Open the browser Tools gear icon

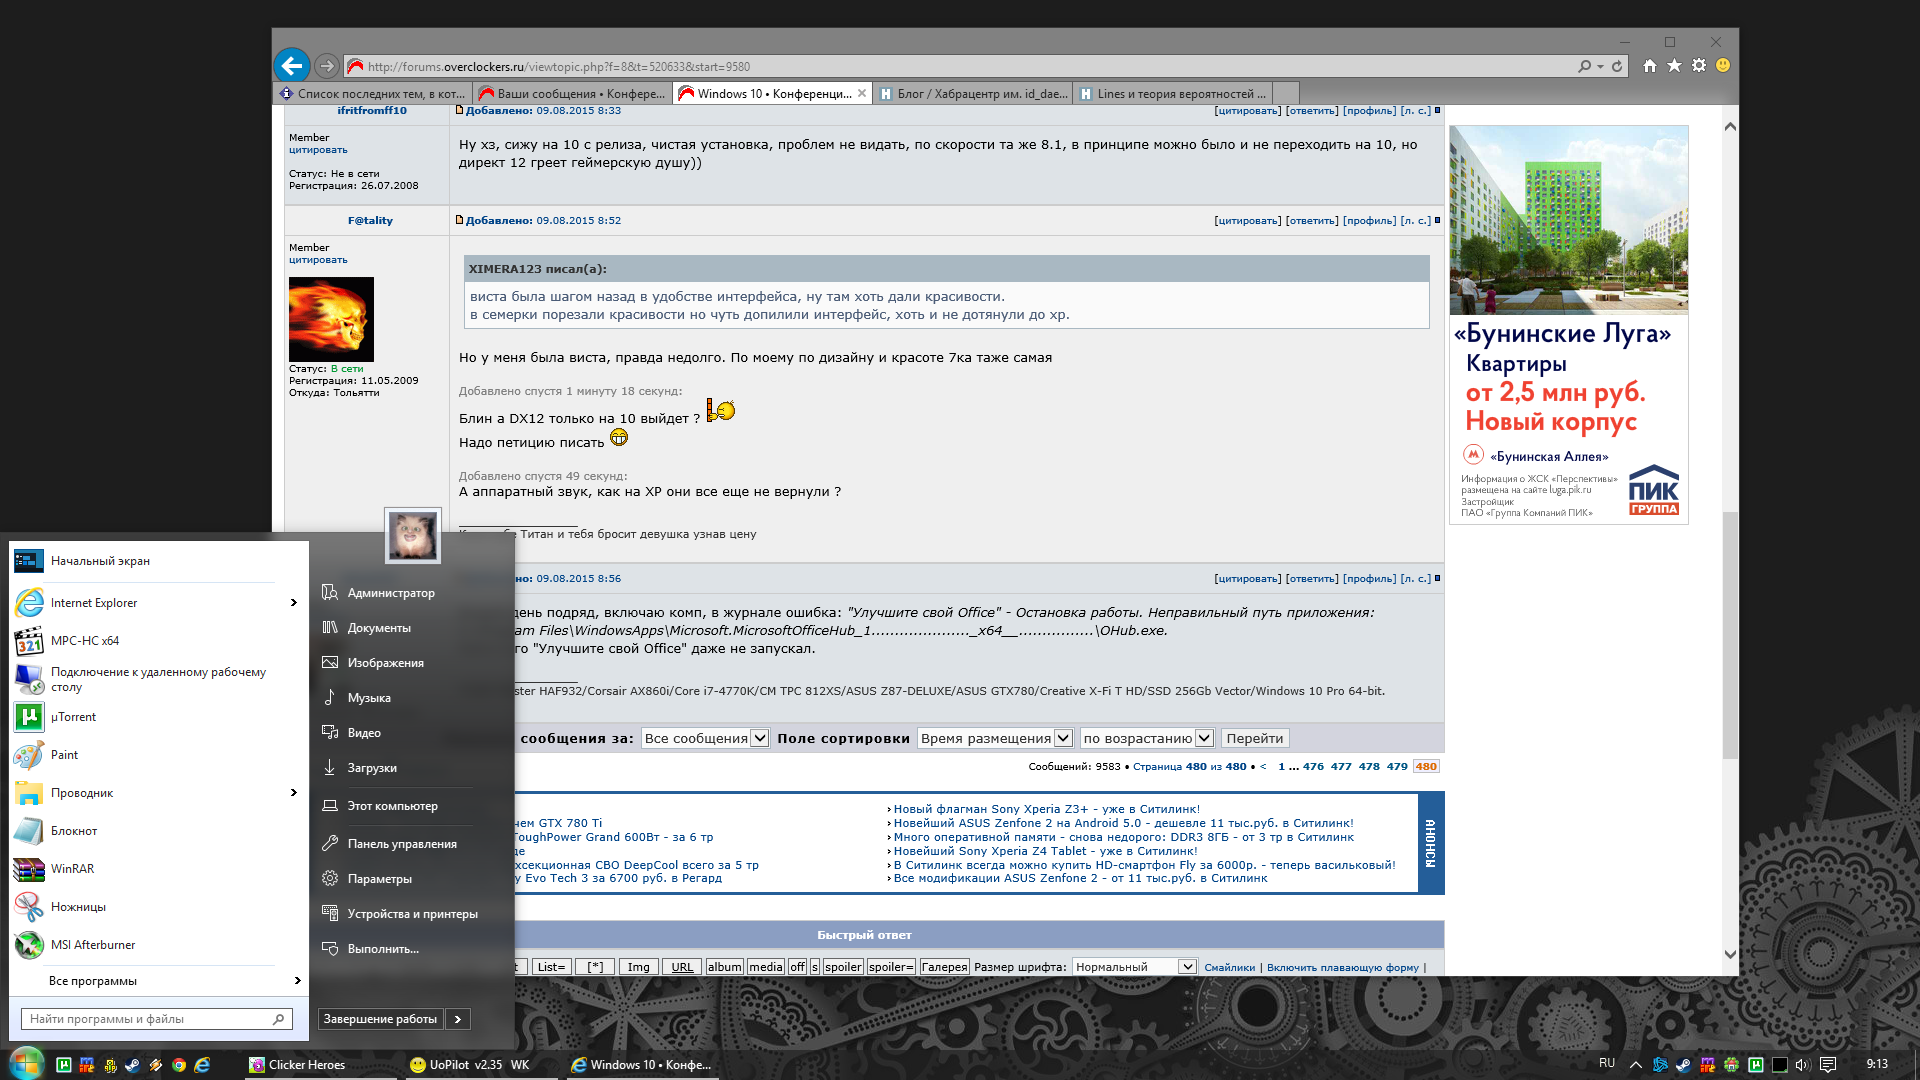1699,66
